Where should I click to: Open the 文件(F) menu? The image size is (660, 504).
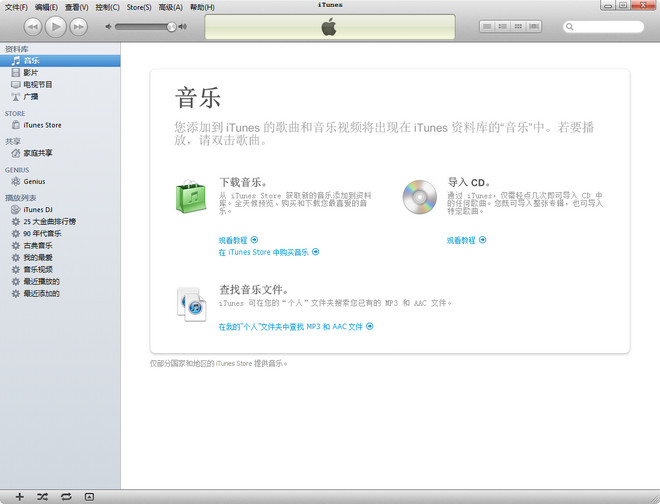(x=16, y=7)
